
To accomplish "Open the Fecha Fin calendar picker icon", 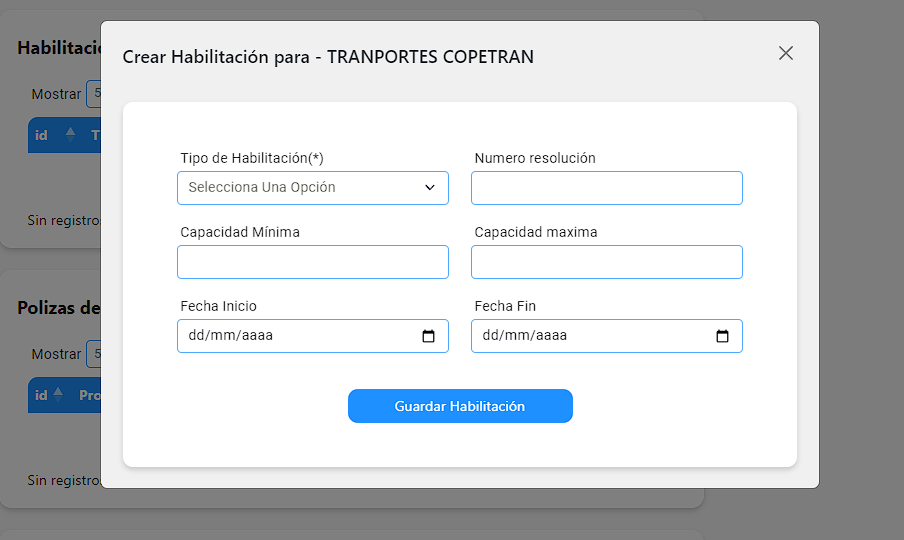I will (x=722, y=336).
